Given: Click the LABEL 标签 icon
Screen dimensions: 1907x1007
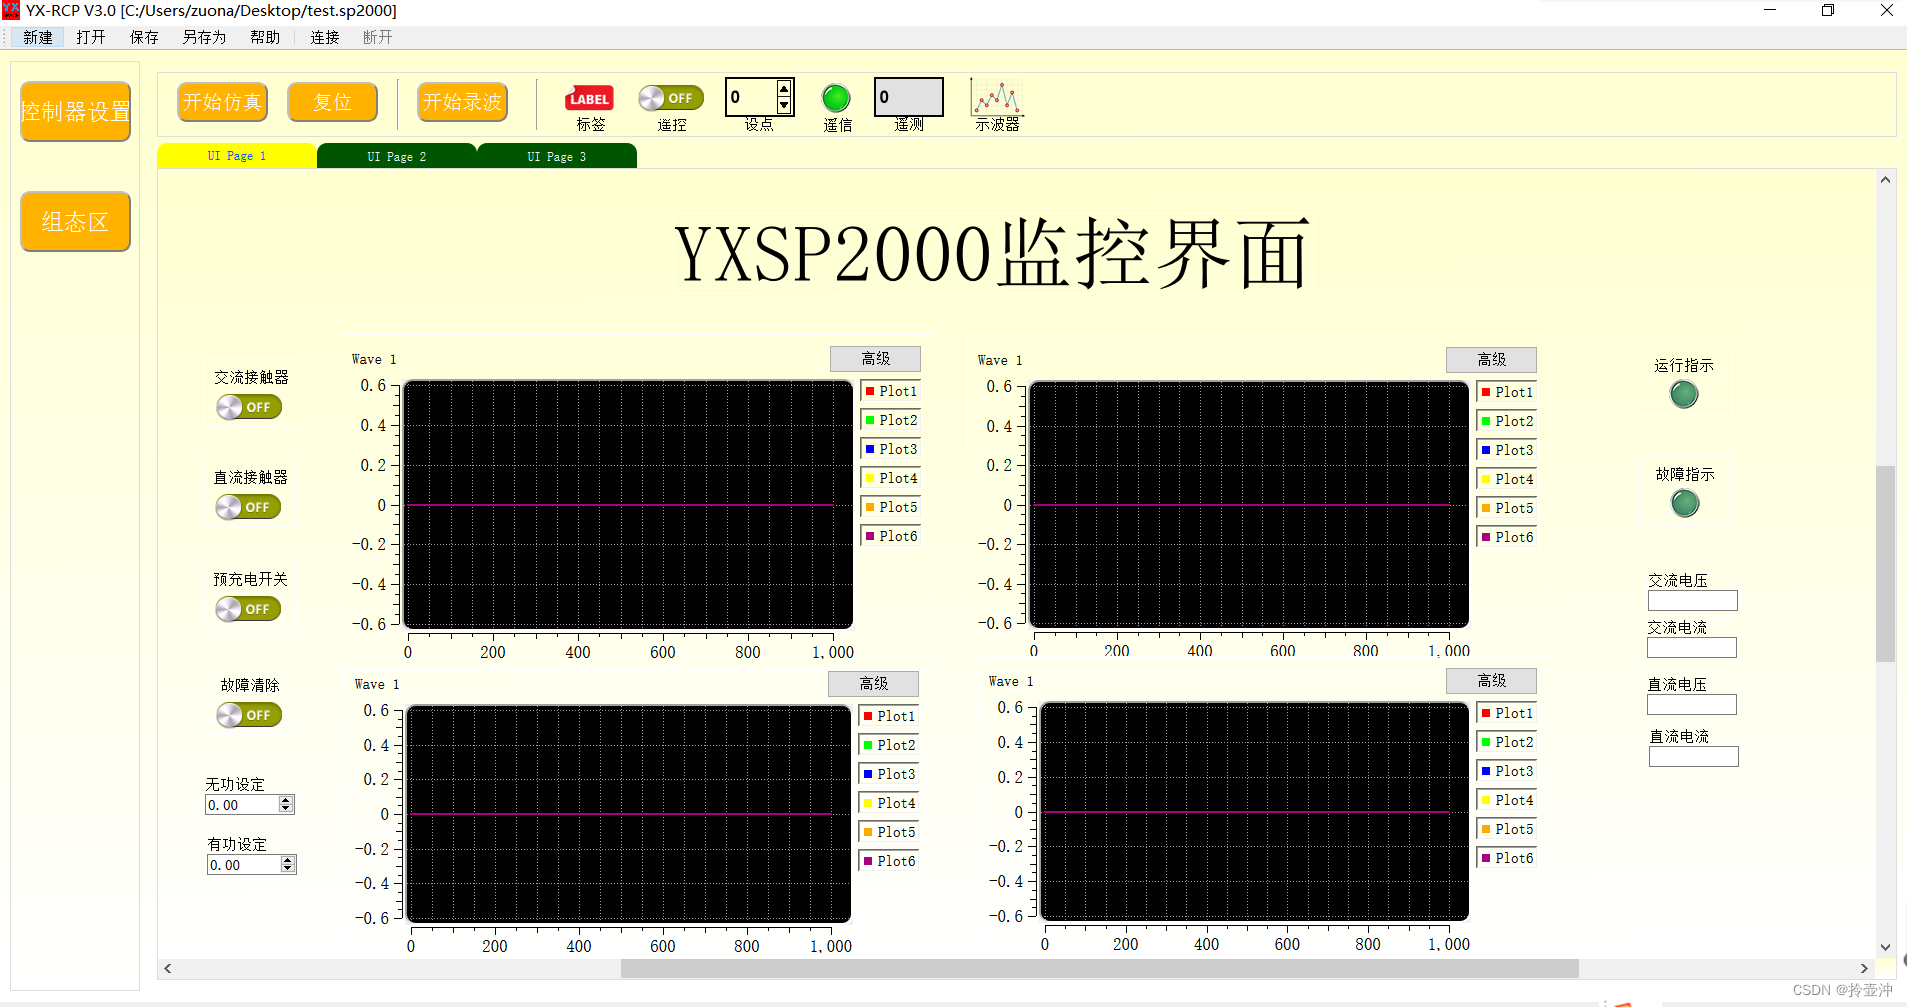Looking at the screenshot, I should tap(589, 97).
